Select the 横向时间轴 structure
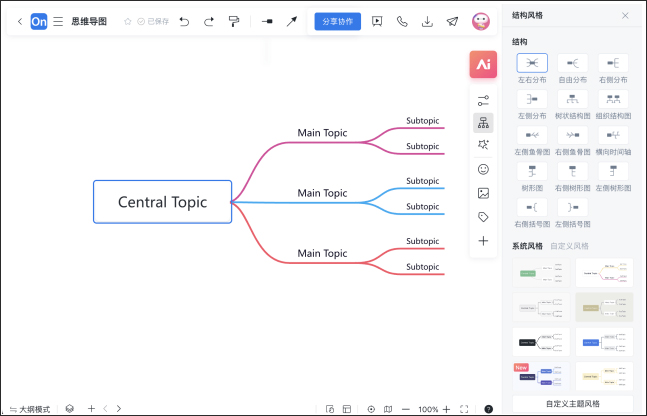Image resolution: width=647 pixels, height=416 pixels. click(x=613, y=135)
